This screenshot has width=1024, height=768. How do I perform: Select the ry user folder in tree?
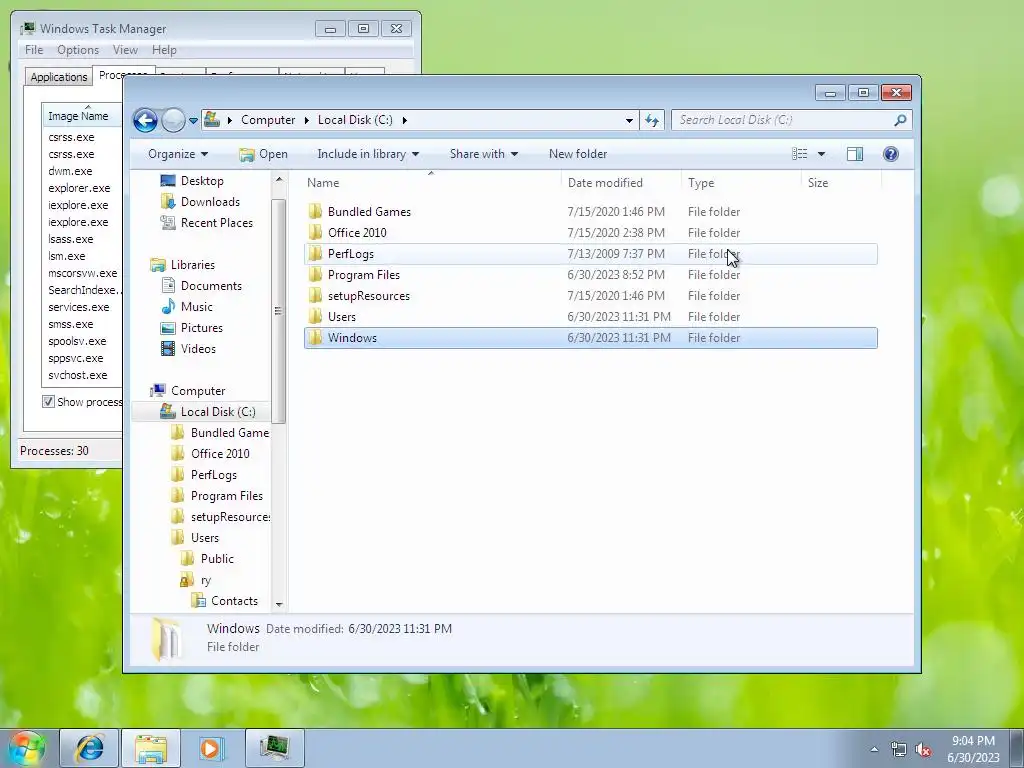pos(205,580)
